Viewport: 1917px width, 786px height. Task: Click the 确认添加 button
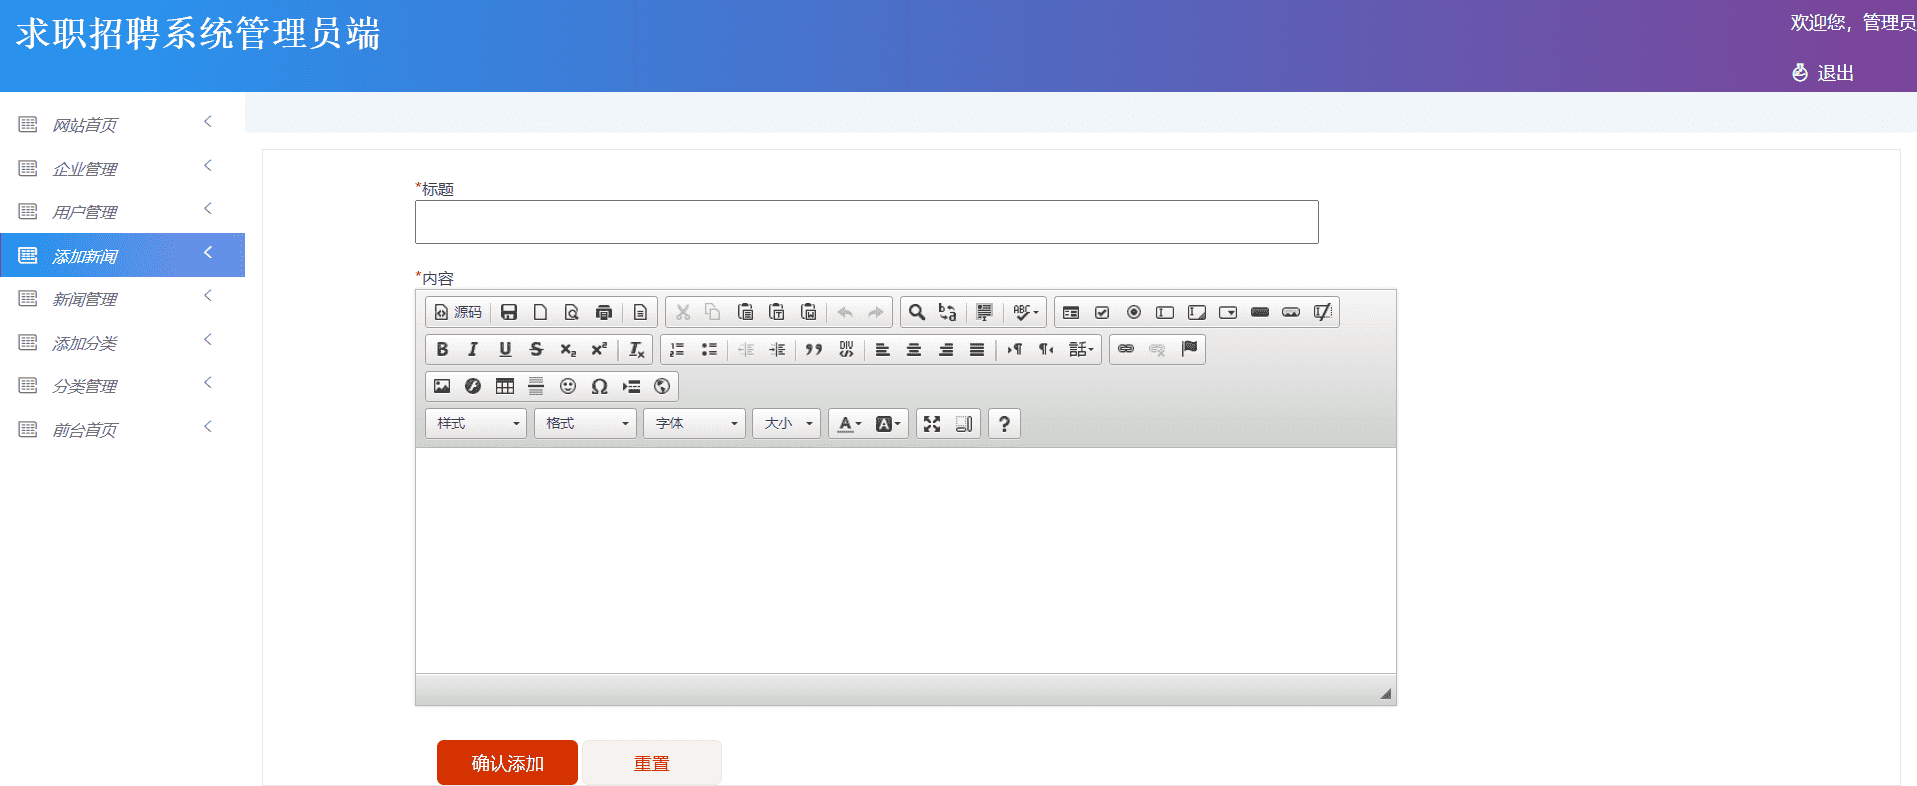point(507,763)
